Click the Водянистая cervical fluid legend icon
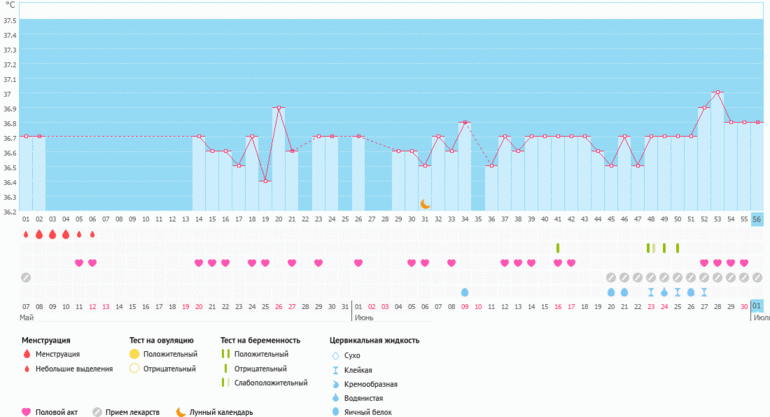Screen dimensions: 770x417 [x=336, y=397]
